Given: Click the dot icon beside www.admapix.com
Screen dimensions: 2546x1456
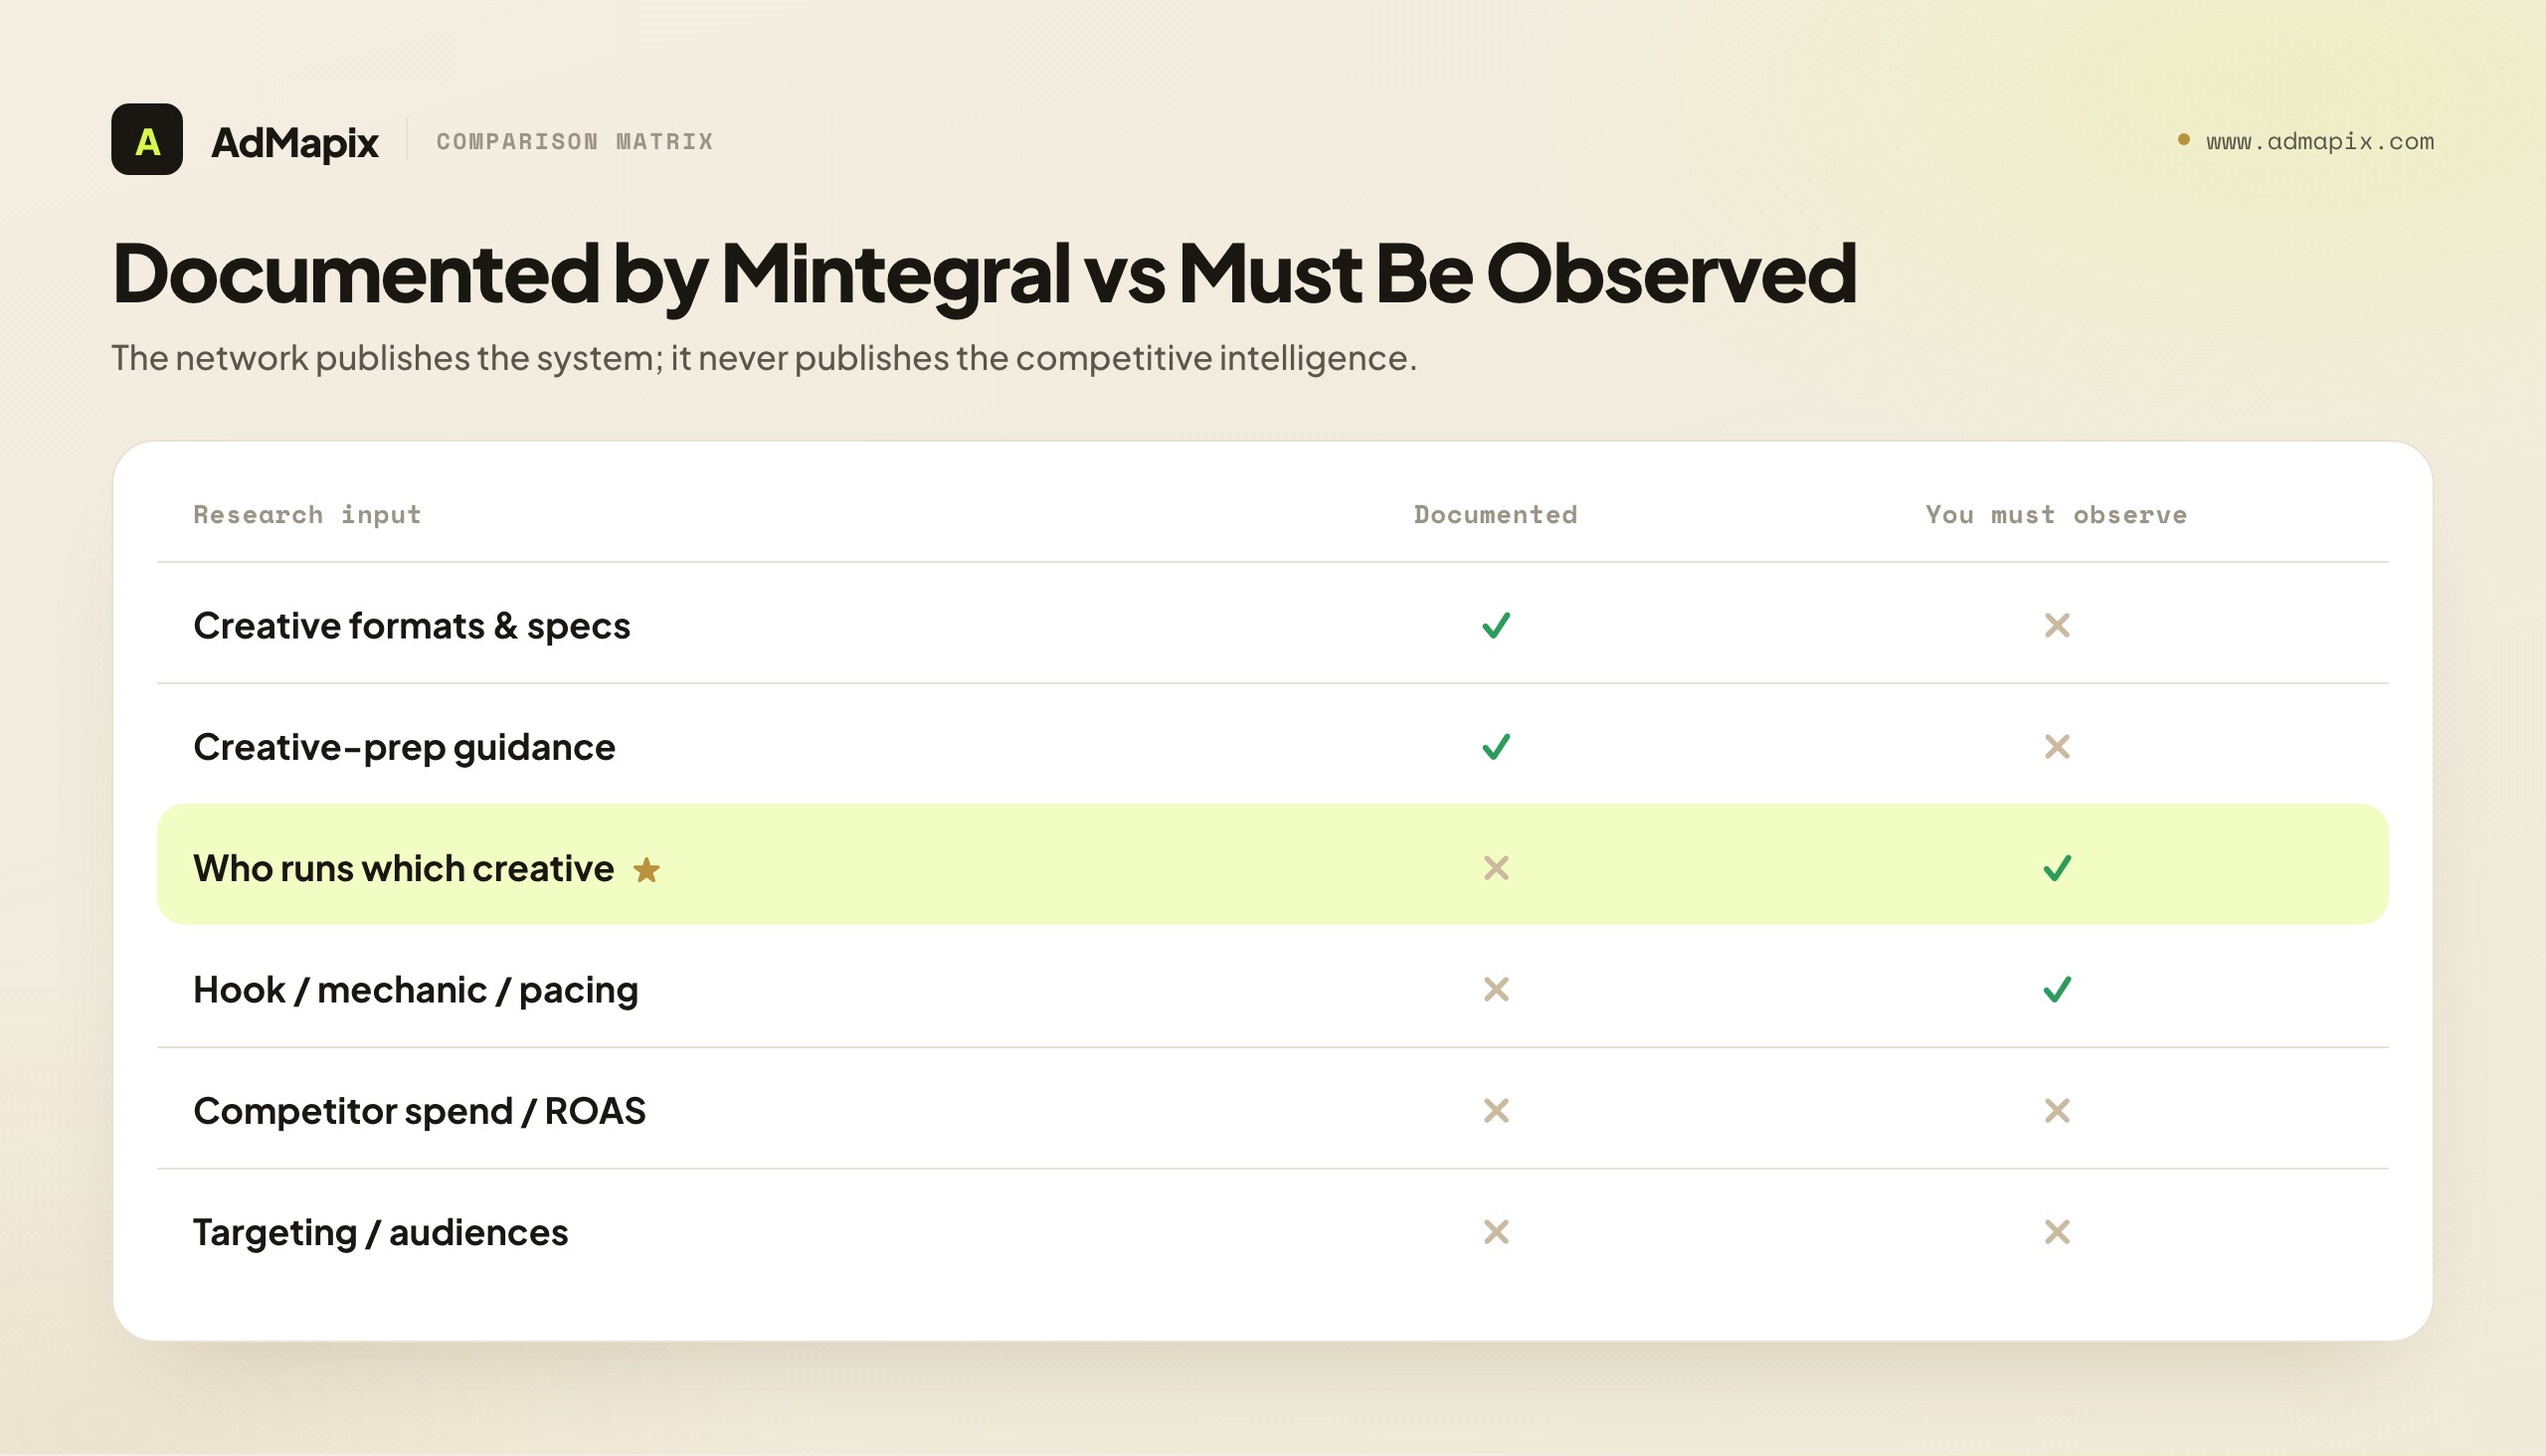Looking at the screenshot, I should 2184,140.
